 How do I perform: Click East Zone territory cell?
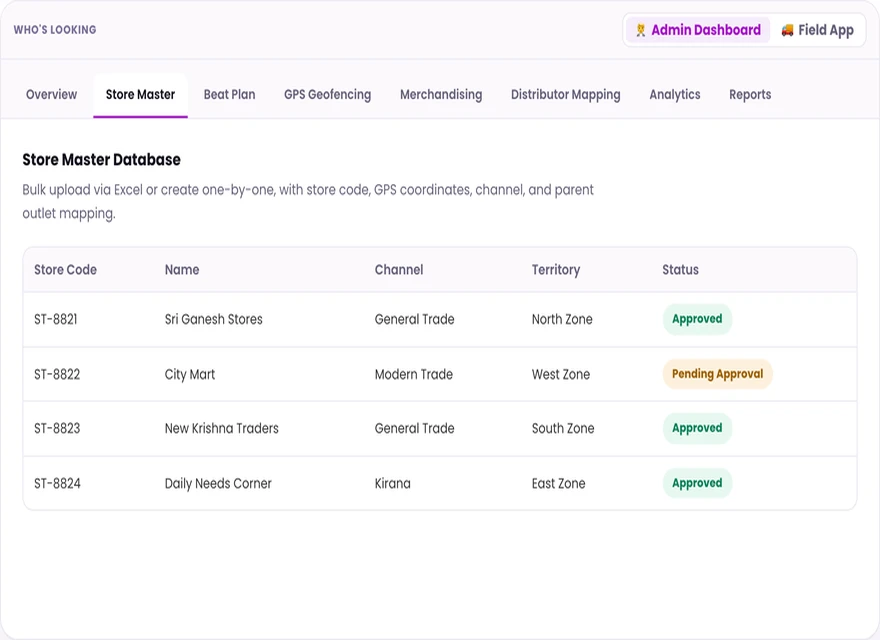[558, 483]
